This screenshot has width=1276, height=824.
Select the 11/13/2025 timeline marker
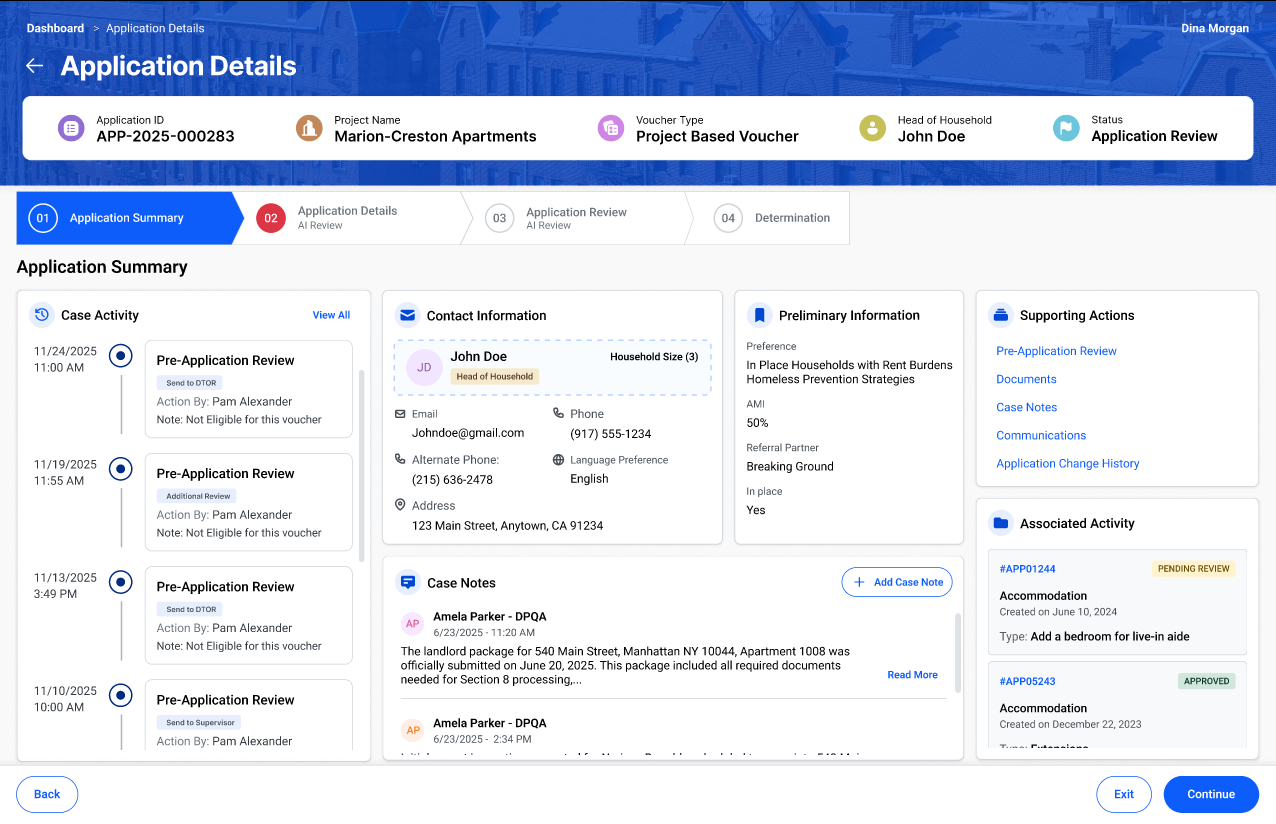121,581
